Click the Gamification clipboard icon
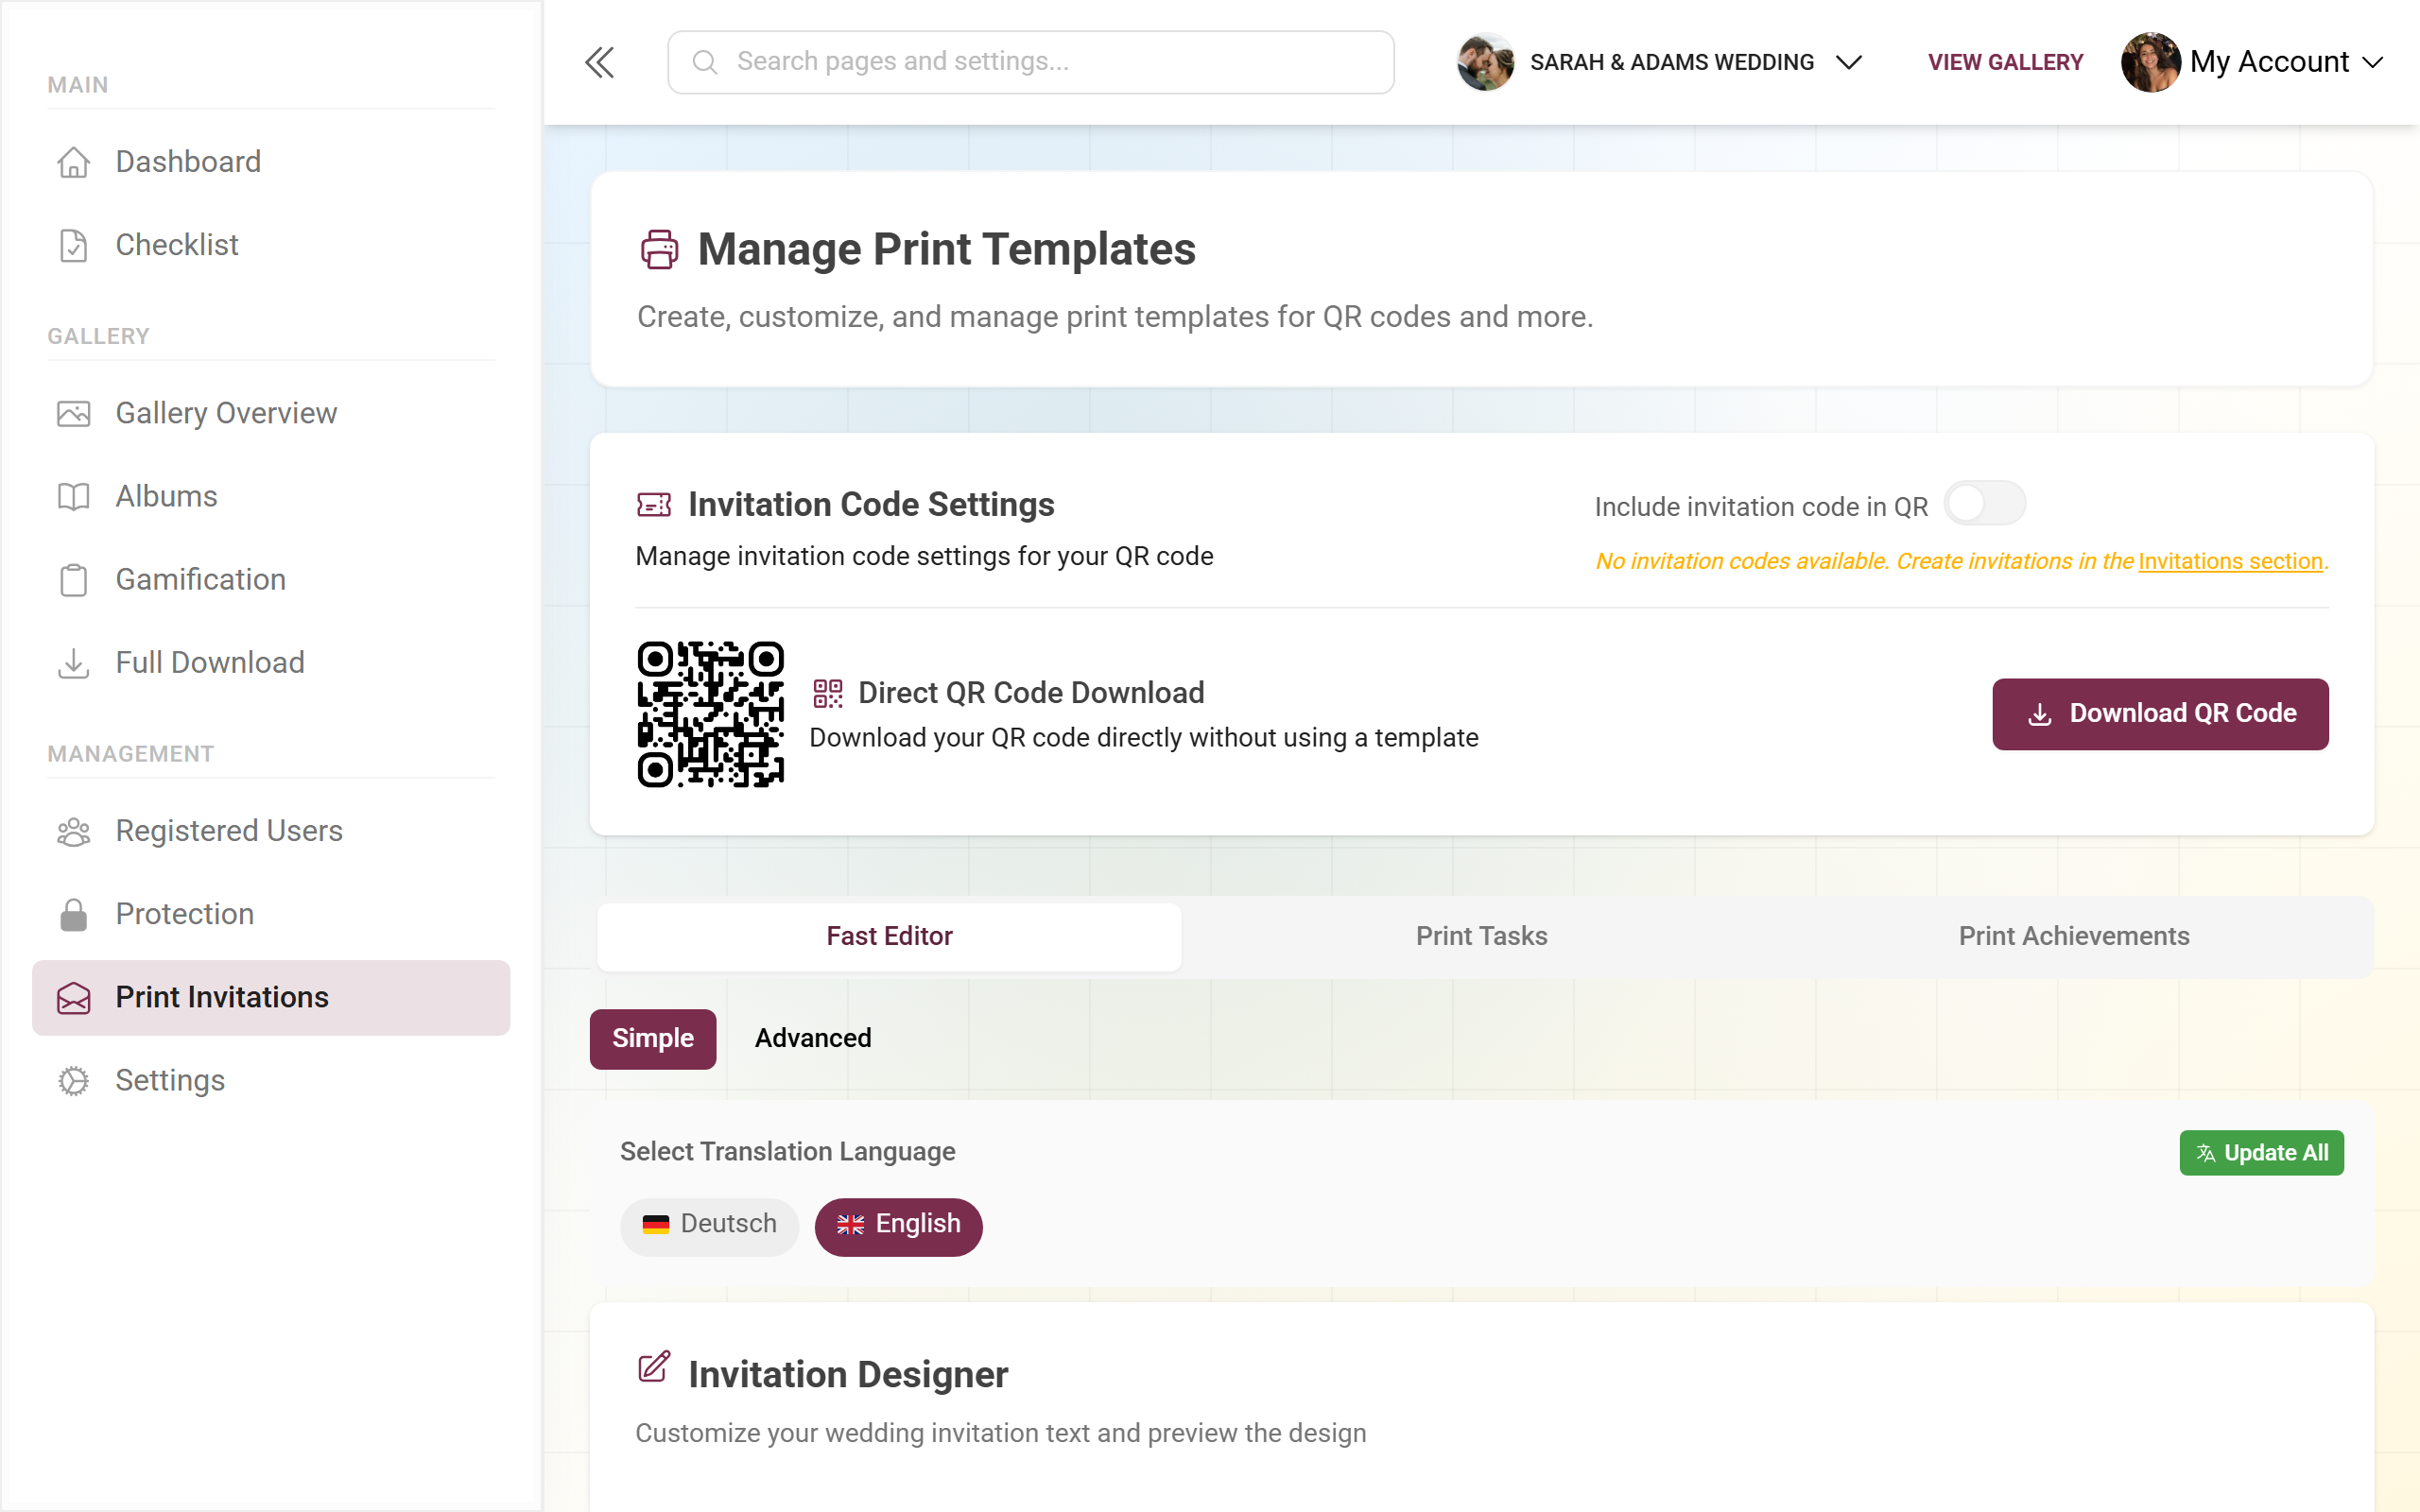Image resolution: width=2420 pixels, height=1512 pixels. (73, 580)
